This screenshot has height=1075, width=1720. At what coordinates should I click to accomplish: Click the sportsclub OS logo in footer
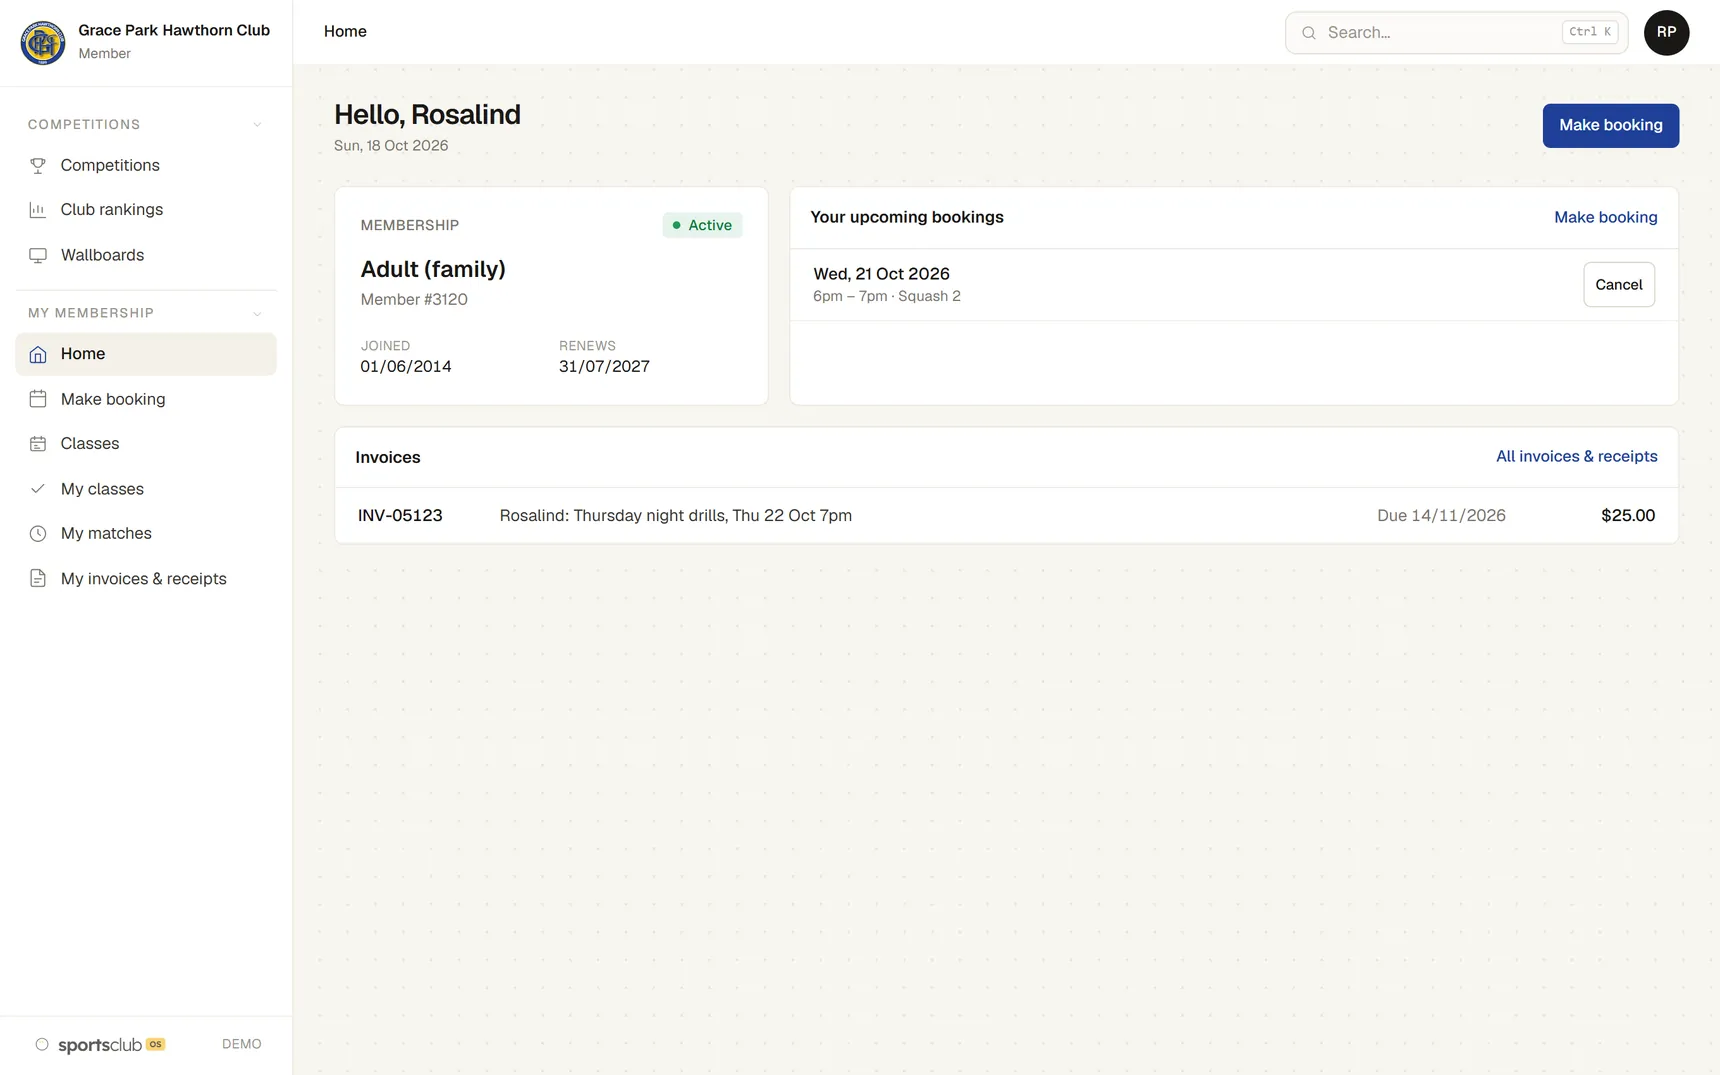(x=101, y=1045)
